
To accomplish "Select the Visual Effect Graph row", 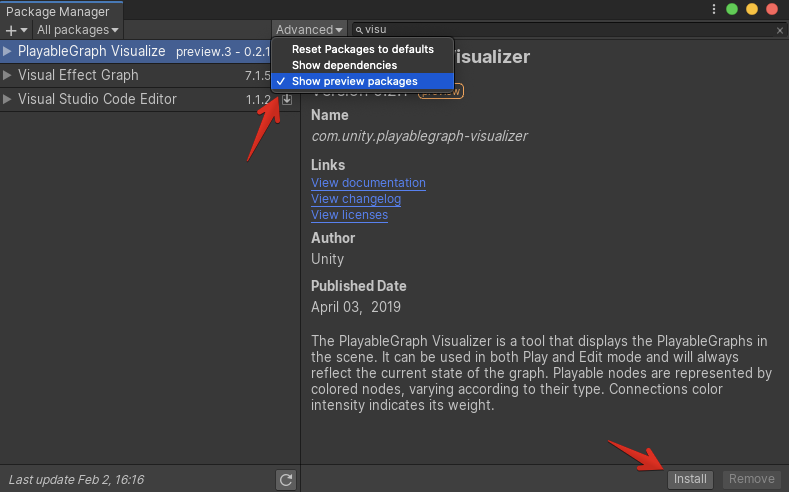I will coord(150,75).
